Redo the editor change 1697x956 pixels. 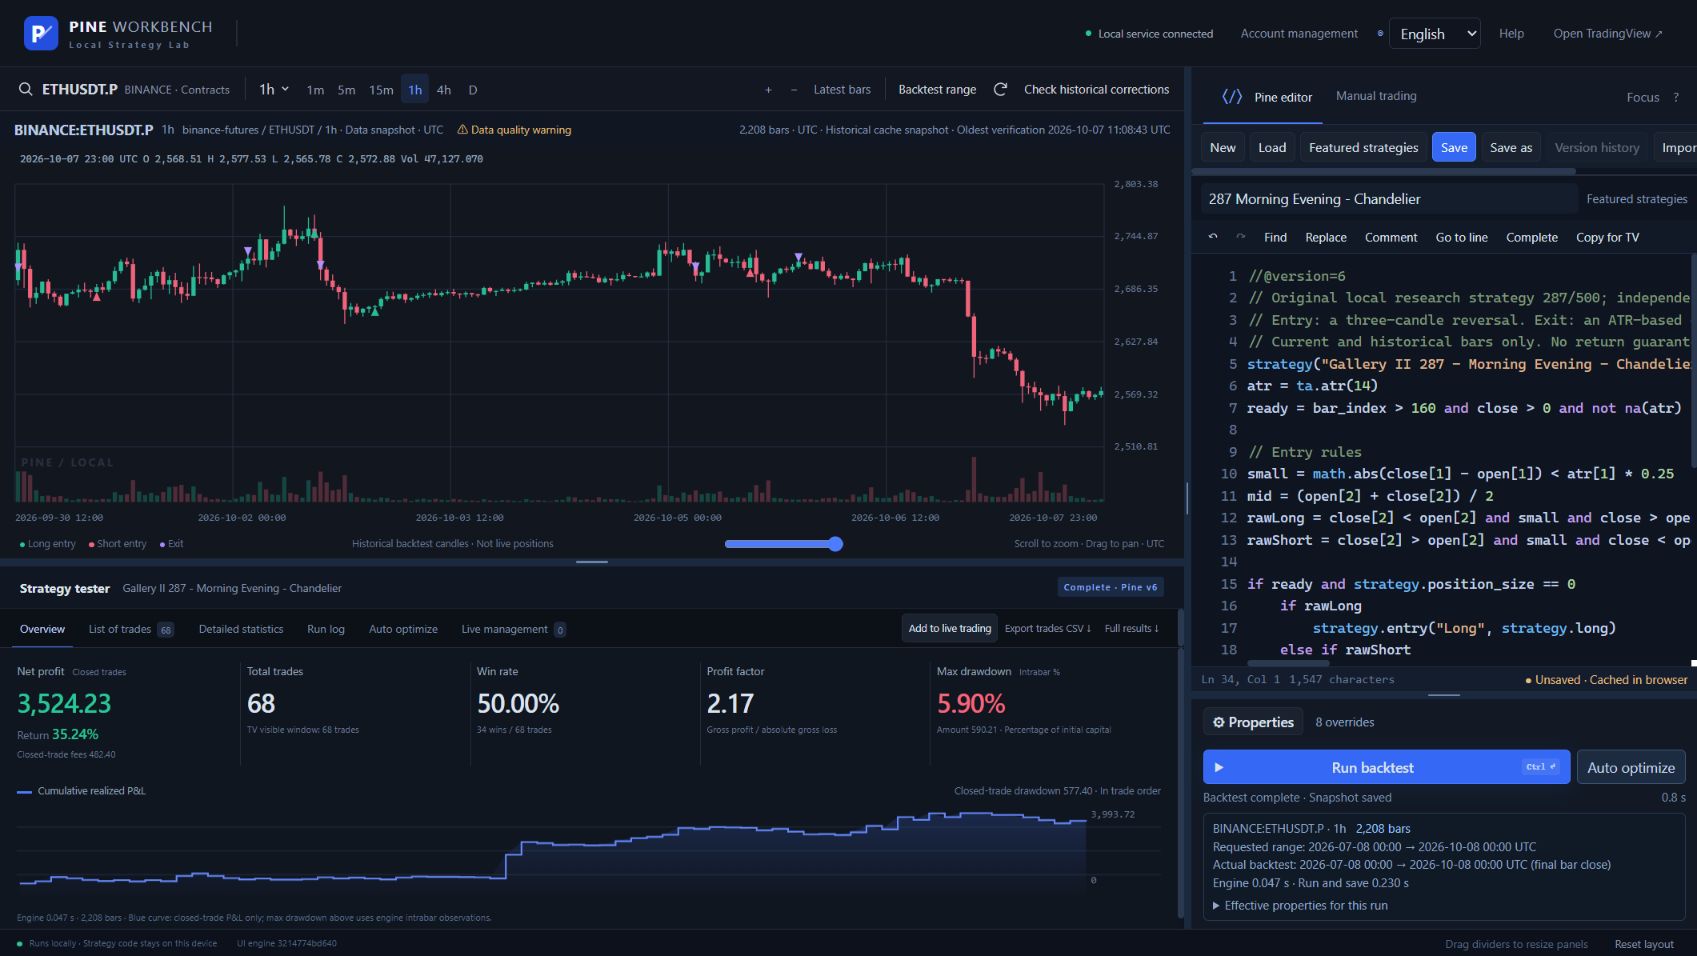[1241, 237]
